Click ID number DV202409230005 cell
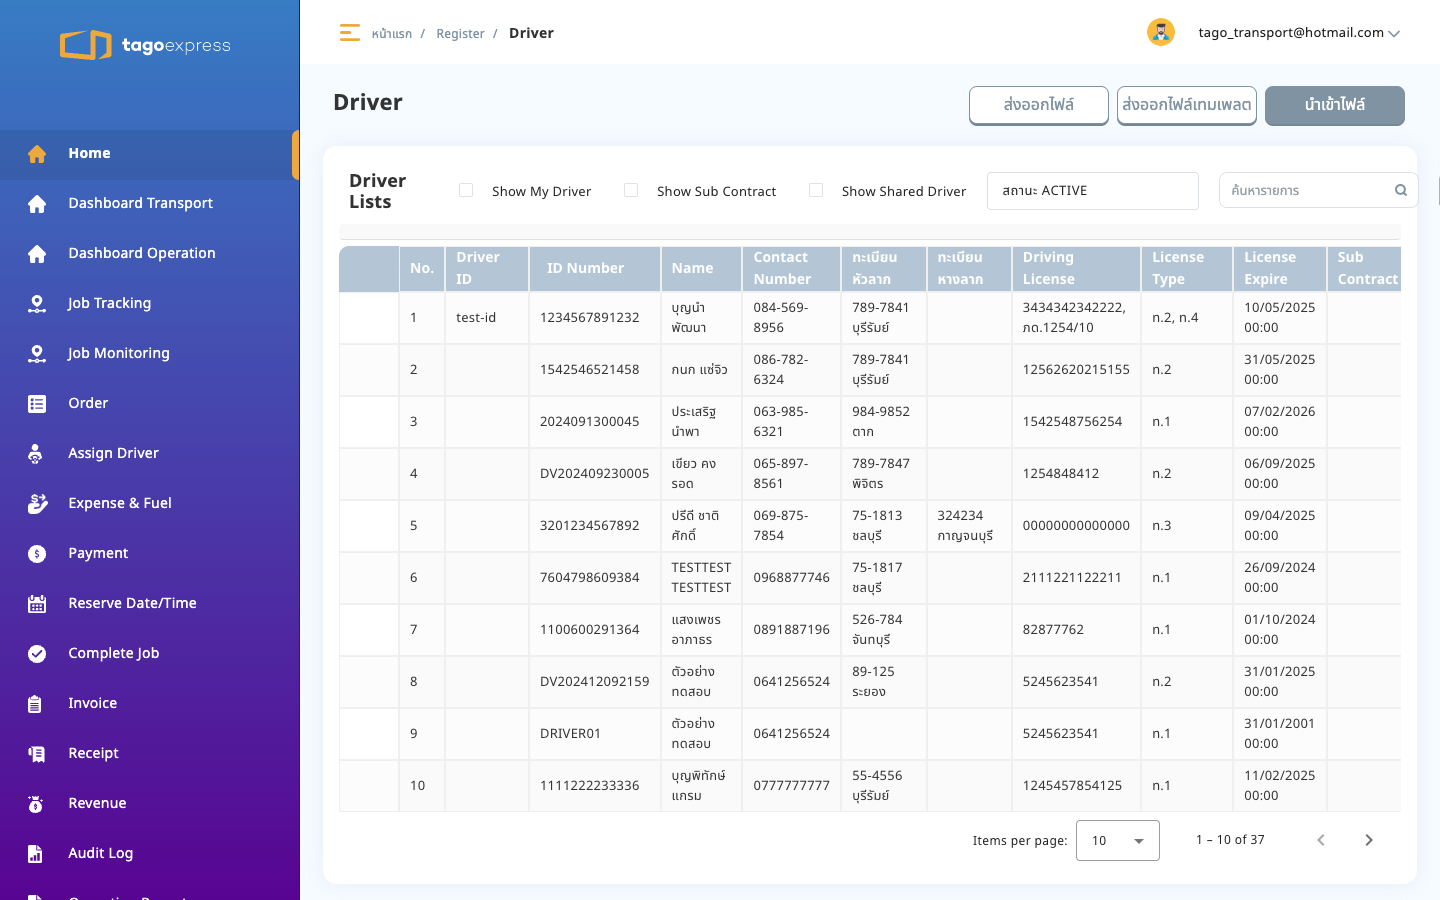The height and width of the screenshot is (900, 1440). pos(594,474)
